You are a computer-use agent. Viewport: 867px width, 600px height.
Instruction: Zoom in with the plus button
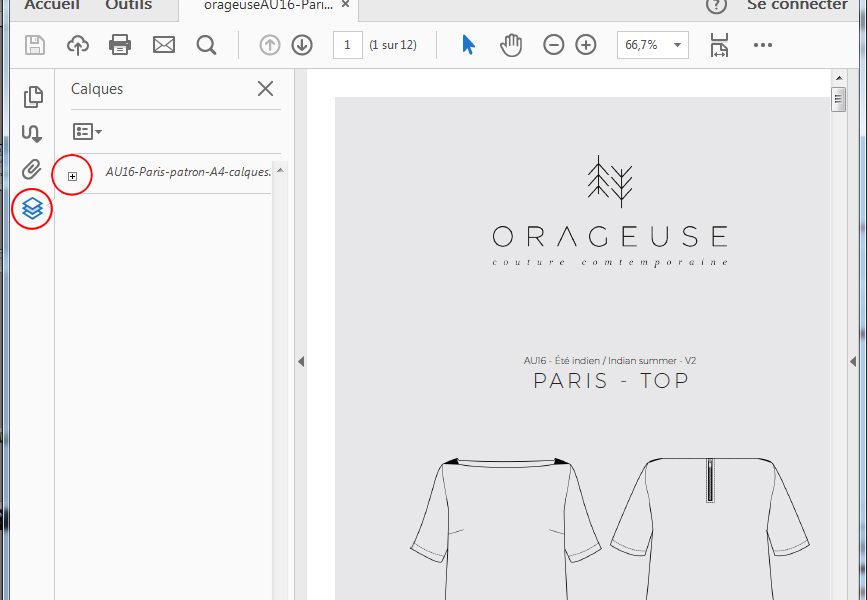point(586,45)
